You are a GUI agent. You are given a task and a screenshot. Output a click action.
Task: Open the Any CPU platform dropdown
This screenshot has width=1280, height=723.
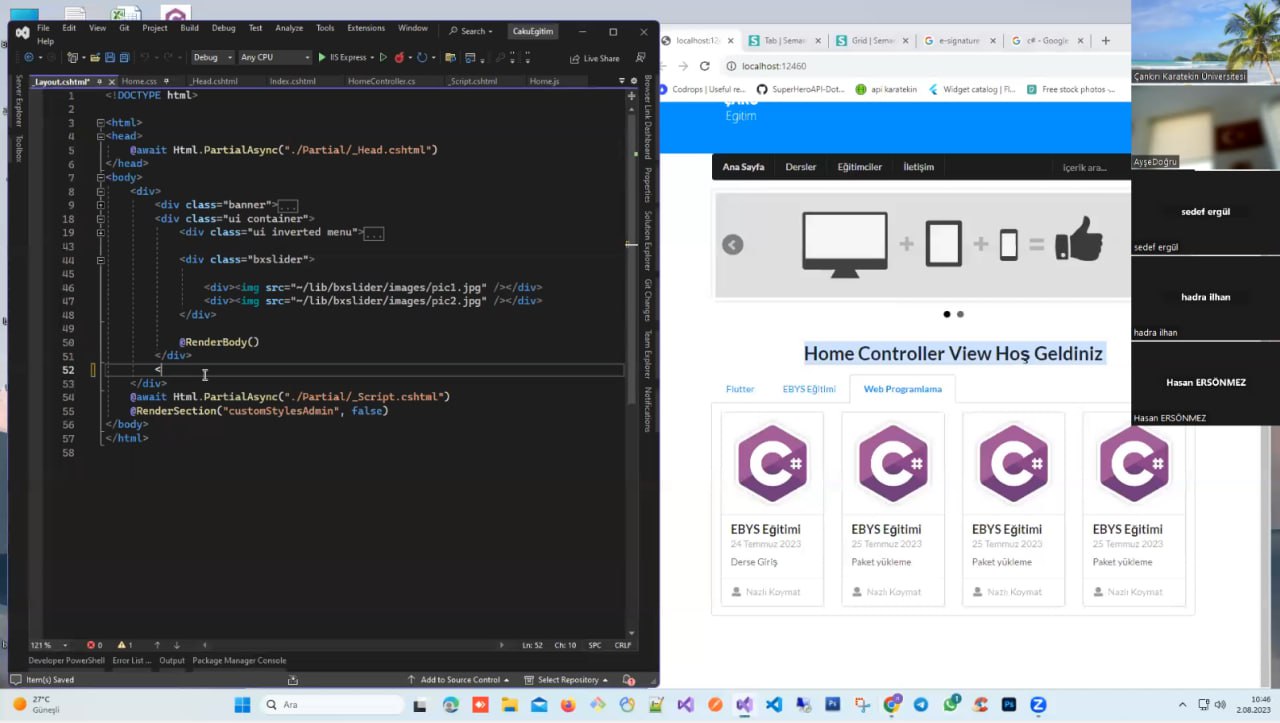[x=274, y=58]
